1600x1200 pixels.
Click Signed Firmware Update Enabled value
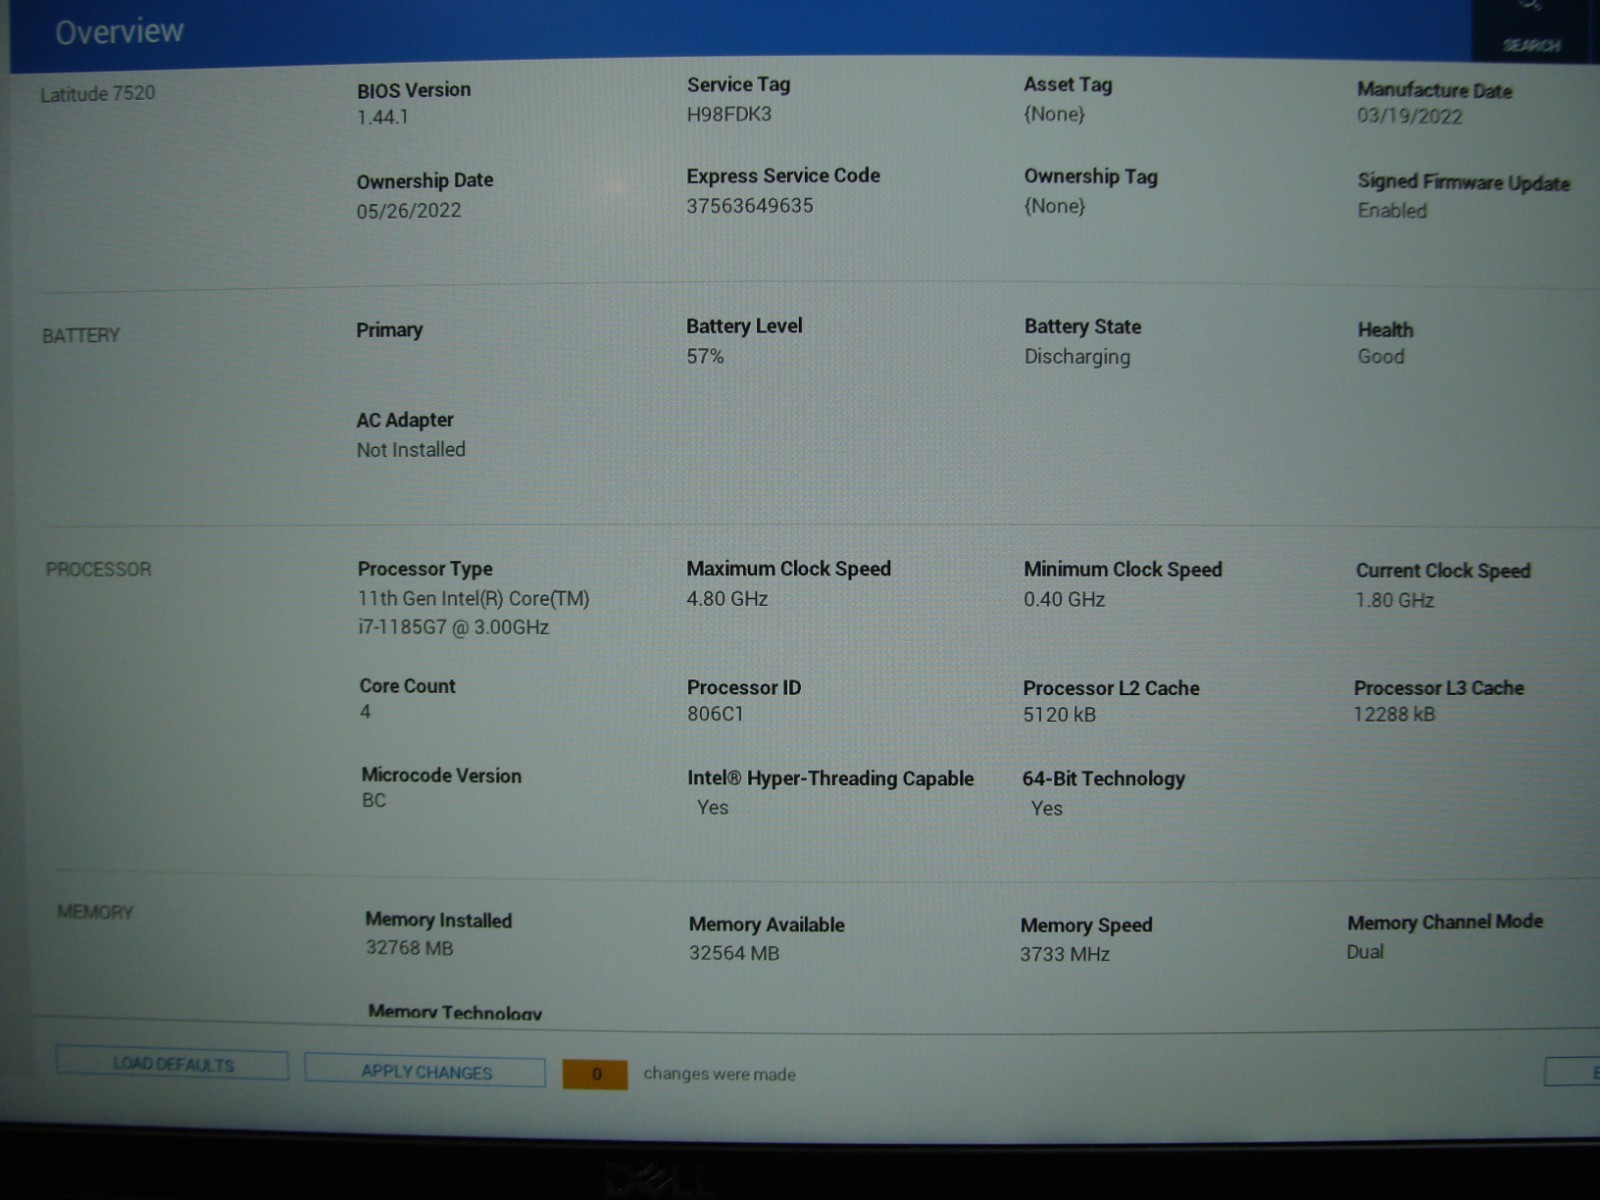tap(1392, 211)
